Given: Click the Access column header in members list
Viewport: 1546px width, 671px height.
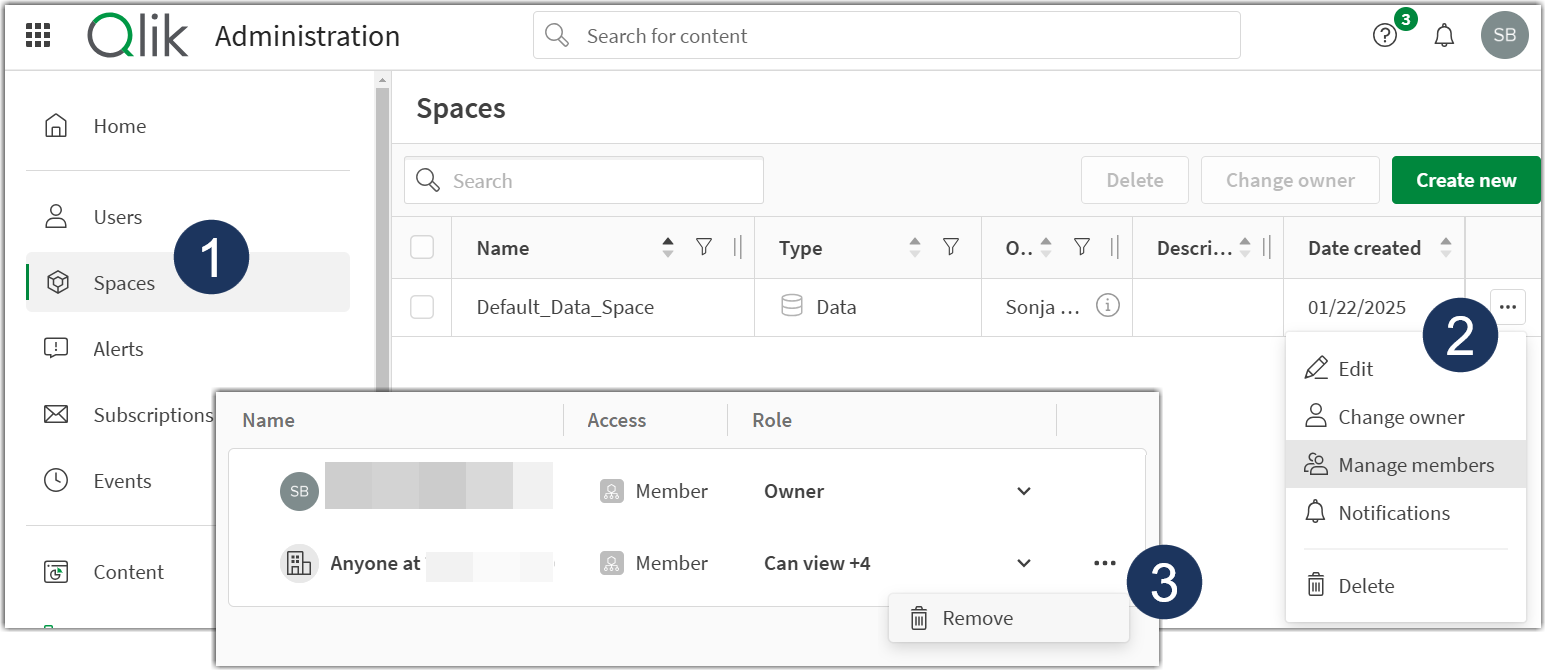Looking at the screenshot, I should pos(617,420).
